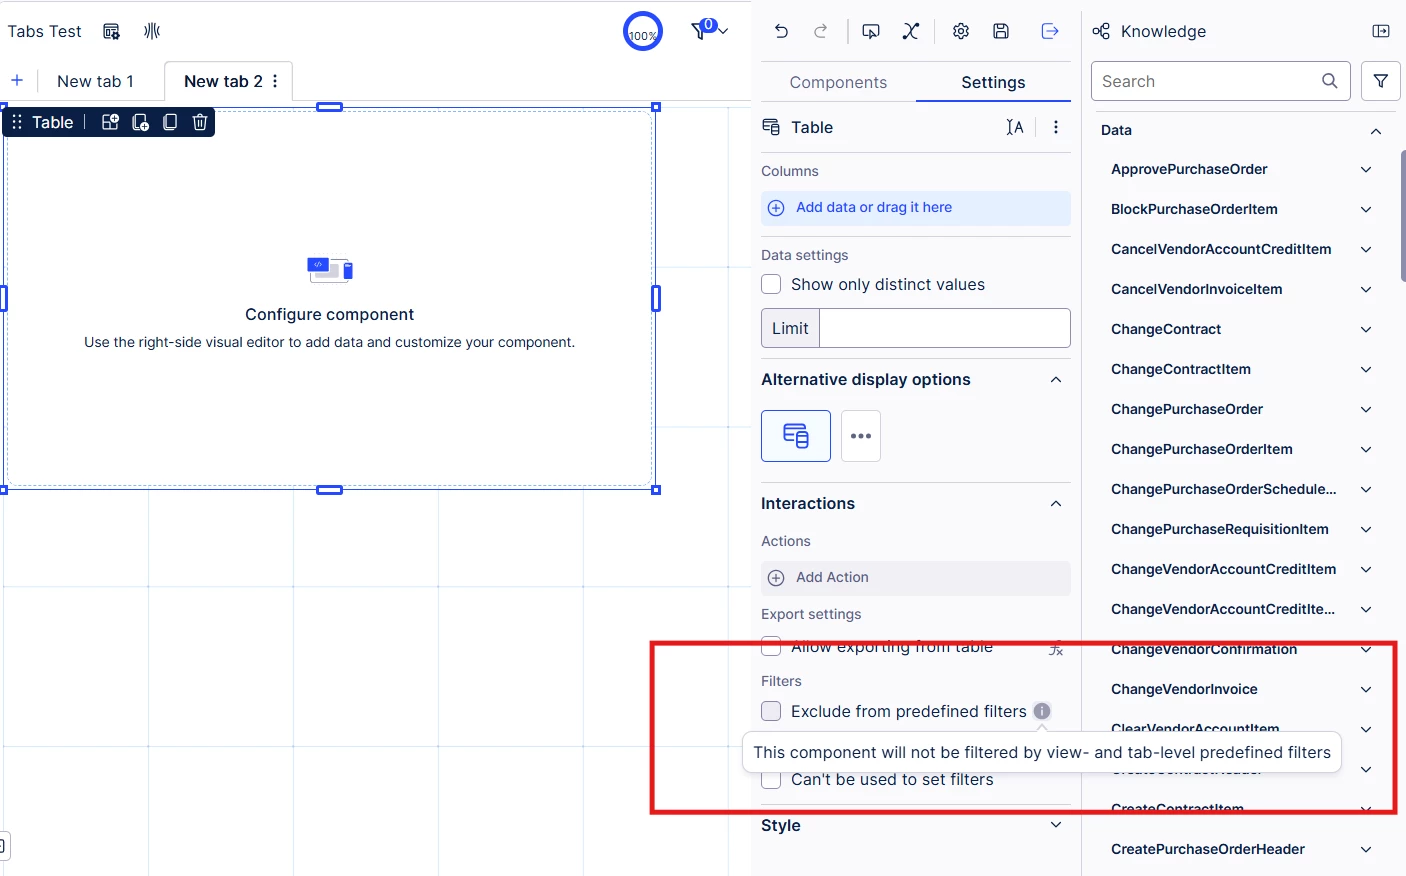
Task: Open preview mode screen-cursor icon
Action: click(x=871, y=32)
